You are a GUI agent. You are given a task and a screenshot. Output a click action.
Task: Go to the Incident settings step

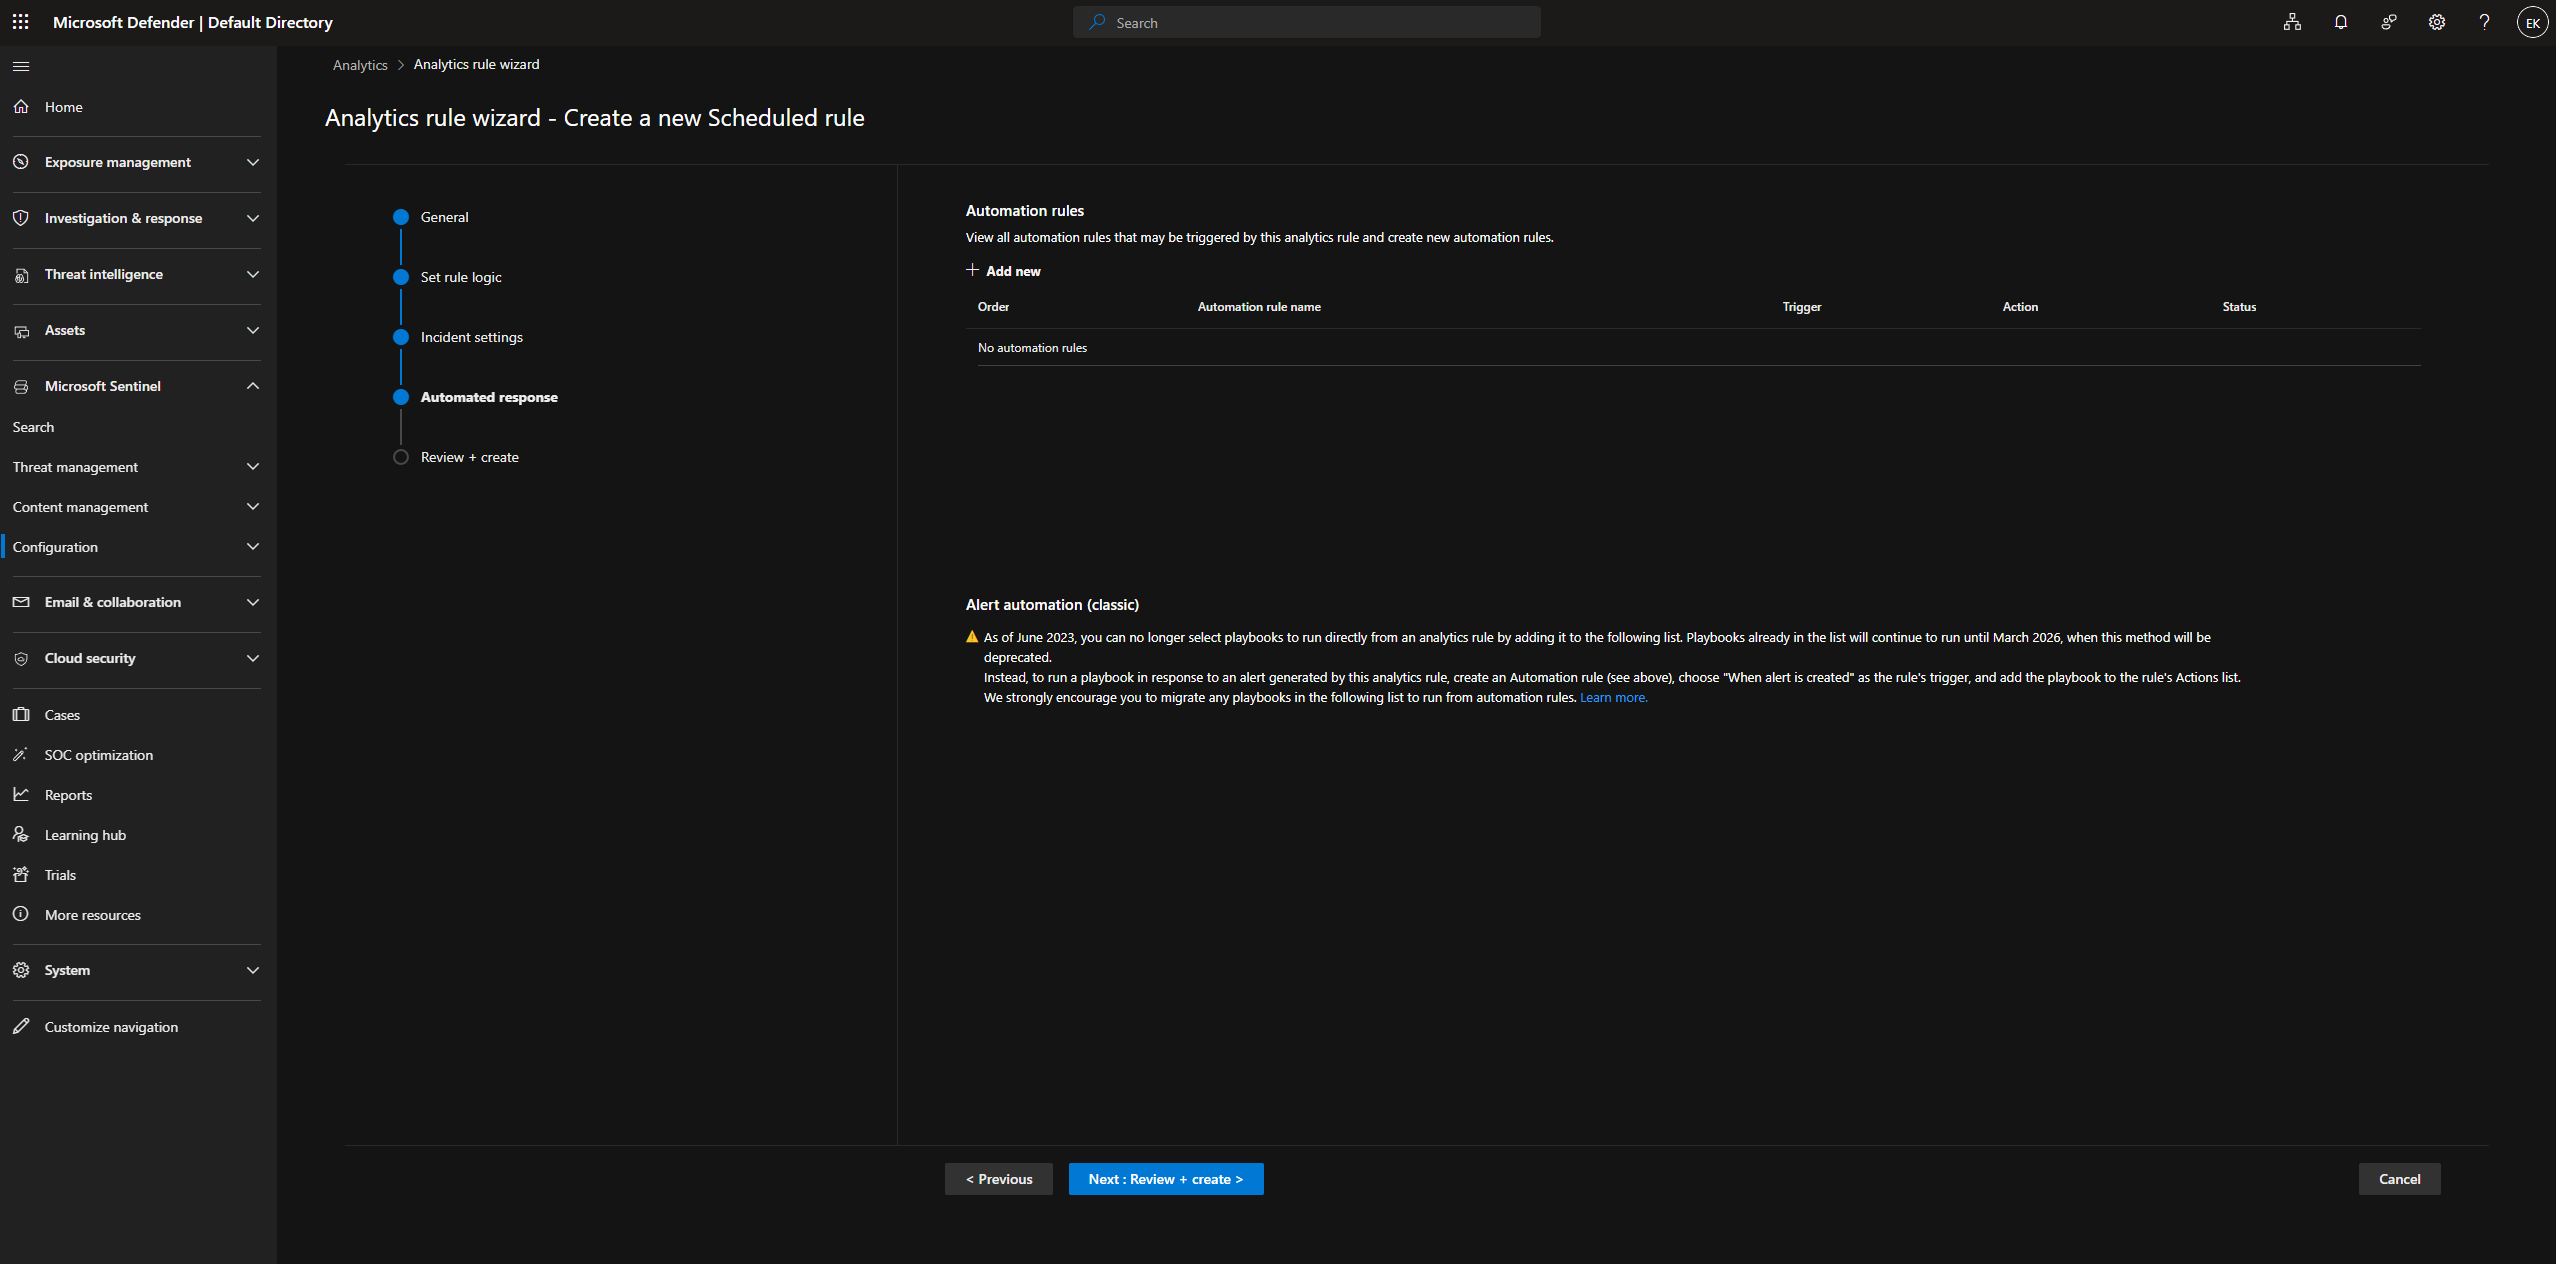471,337
